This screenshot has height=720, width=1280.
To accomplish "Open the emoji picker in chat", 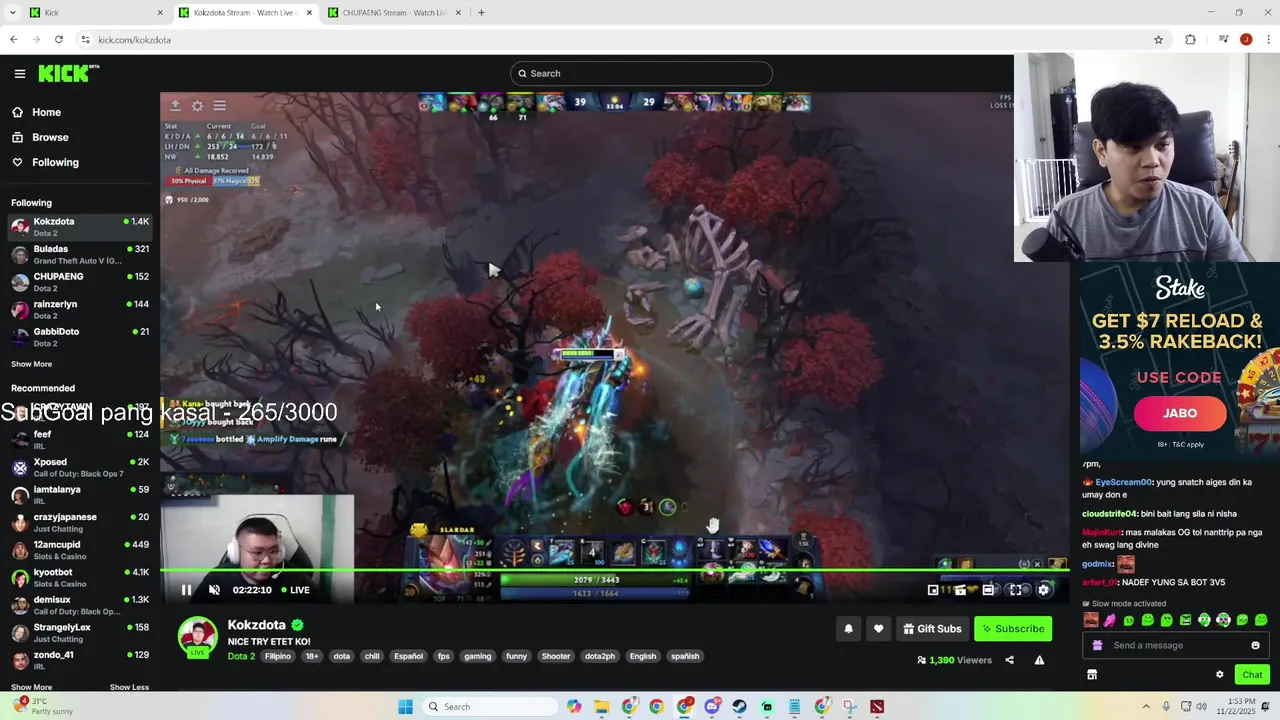I will click(x=1255, y=645).
